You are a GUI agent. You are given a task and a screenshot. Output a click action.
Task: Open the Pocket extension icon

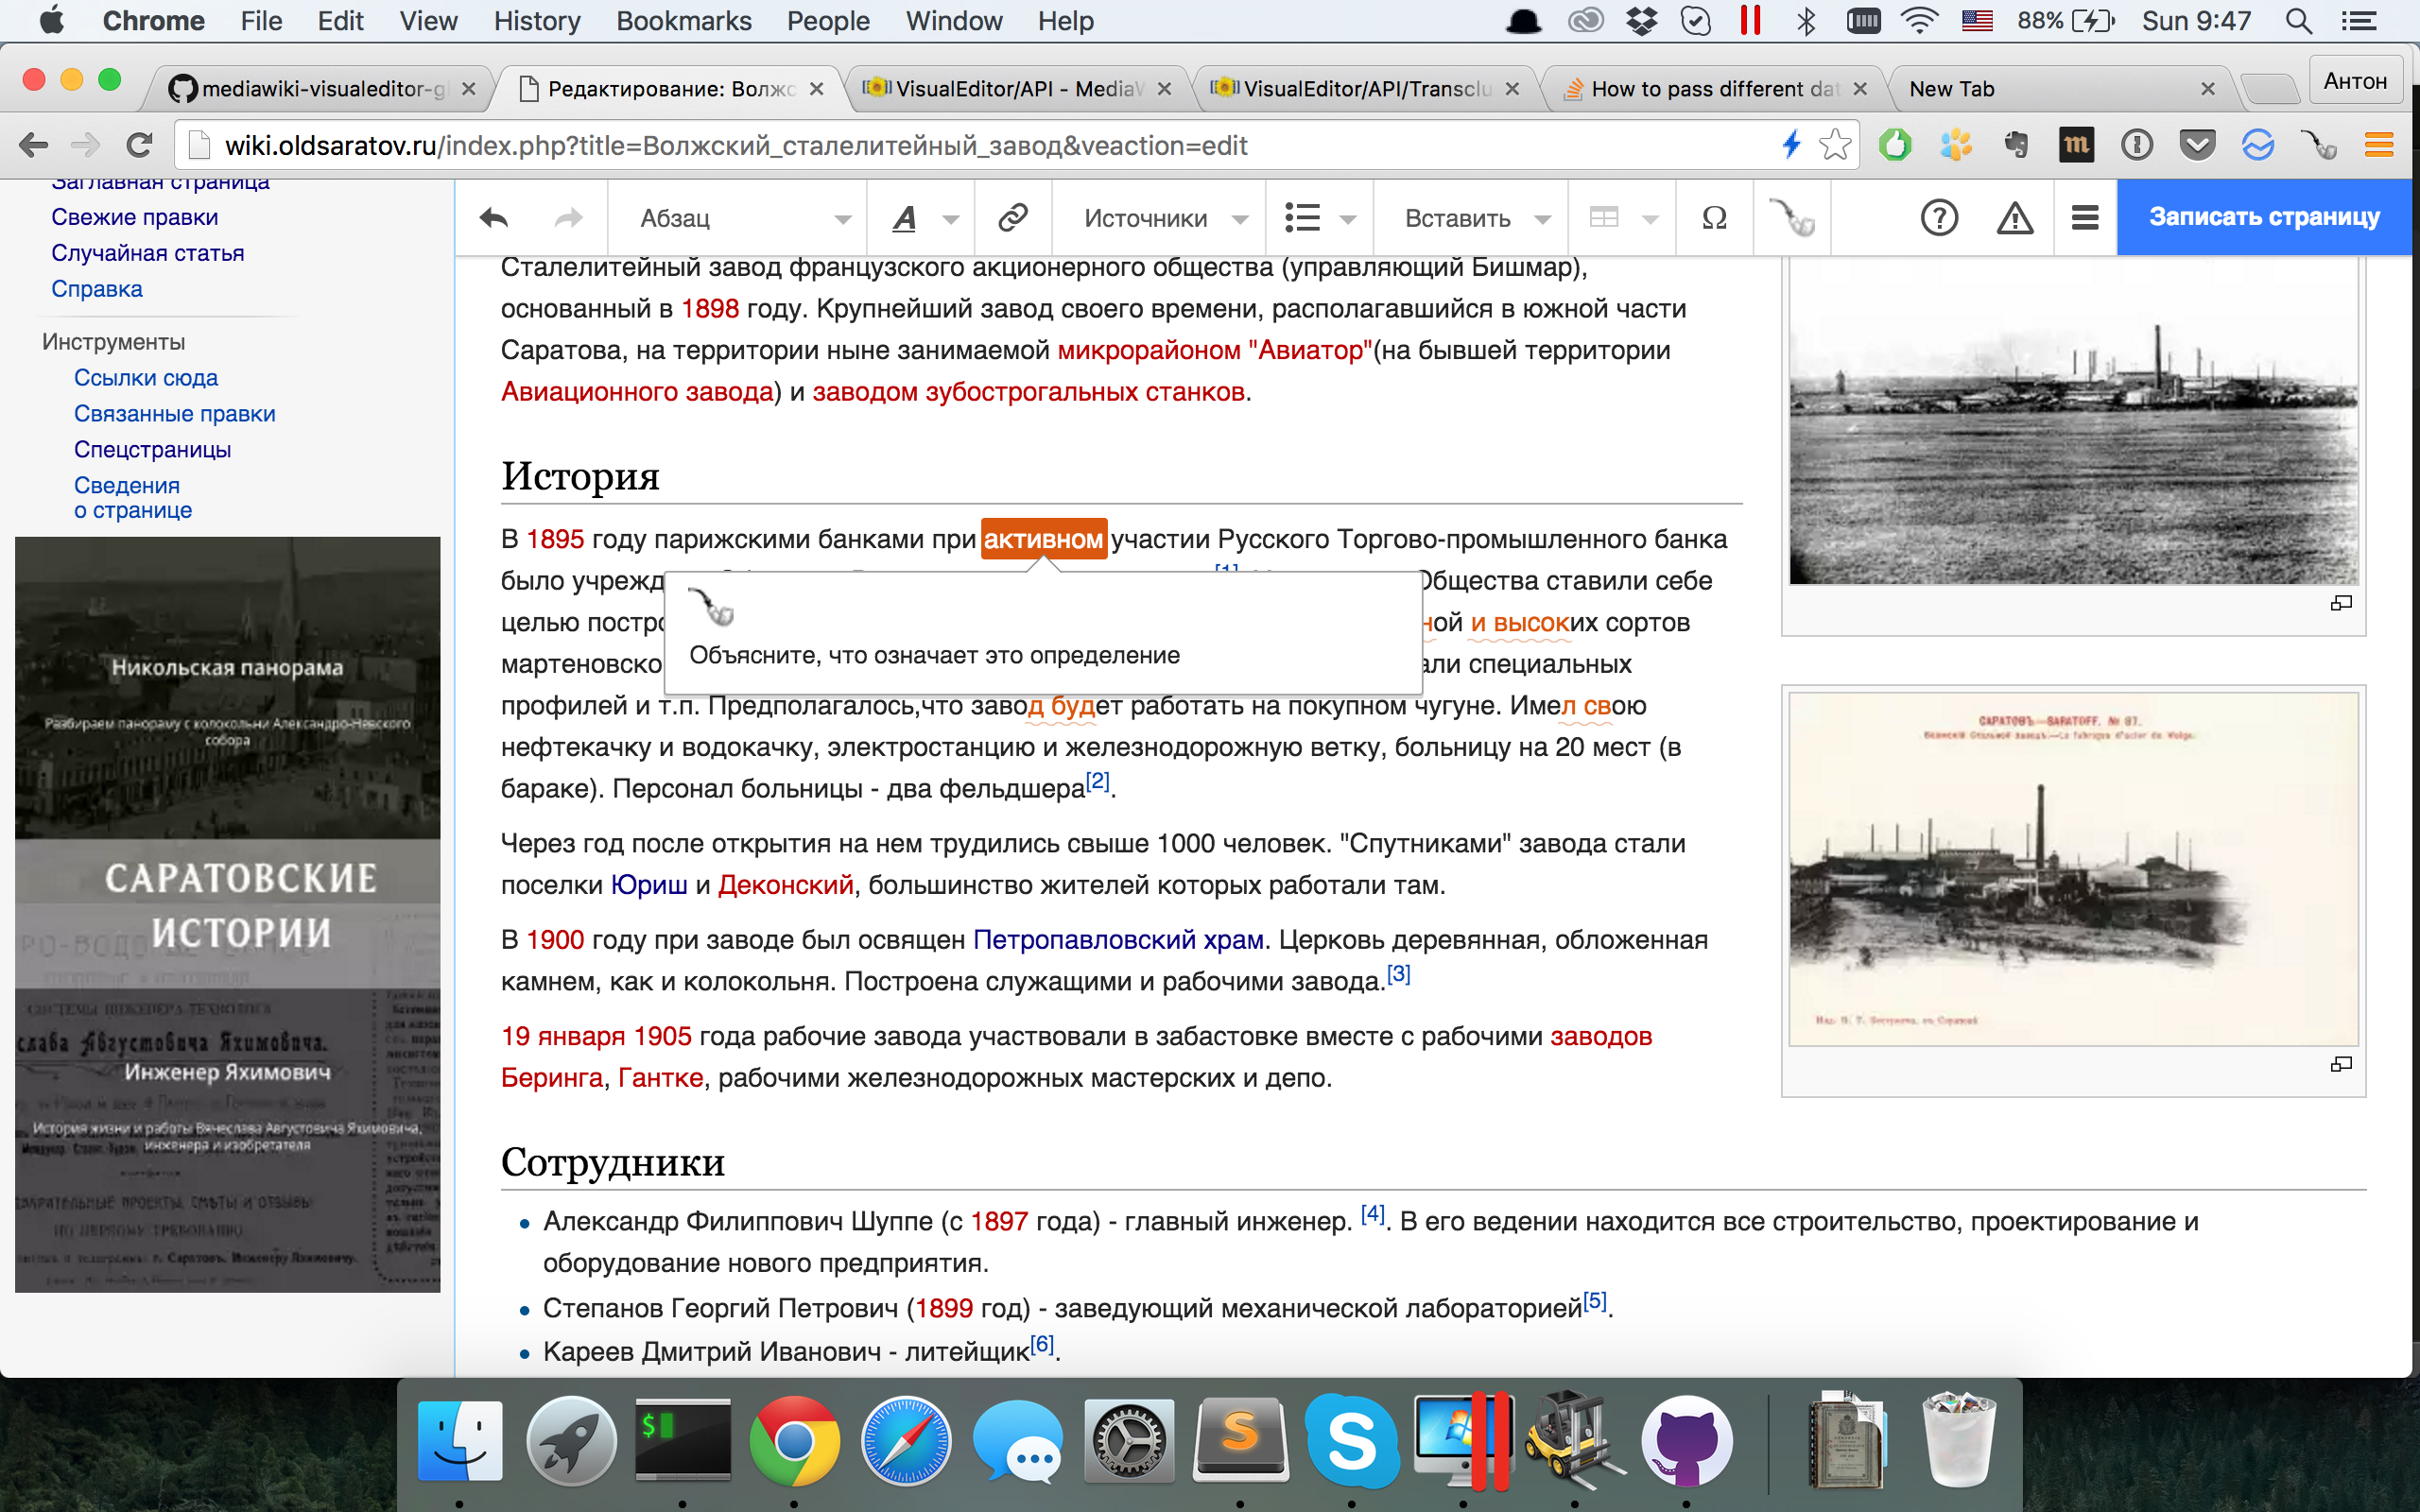tap(2197, 146)
